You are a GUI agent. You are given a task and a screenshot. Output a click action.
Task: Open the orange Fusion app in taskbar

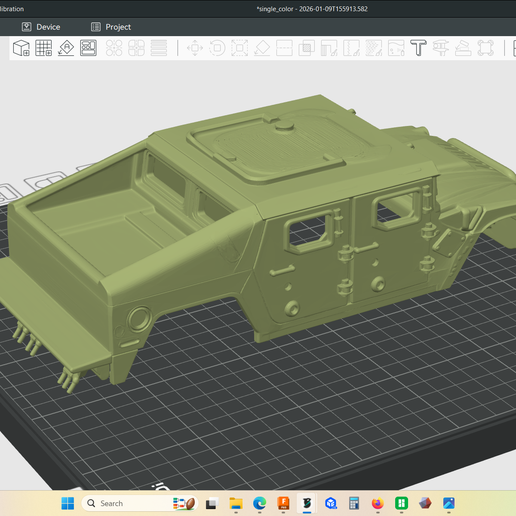[x=284, y=503]
